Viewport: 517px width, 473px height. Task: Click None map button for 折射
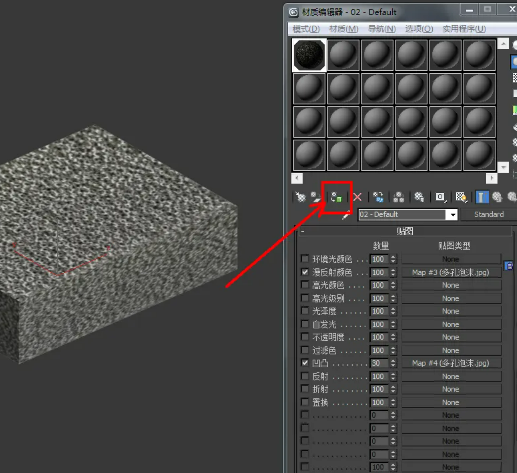451,389
